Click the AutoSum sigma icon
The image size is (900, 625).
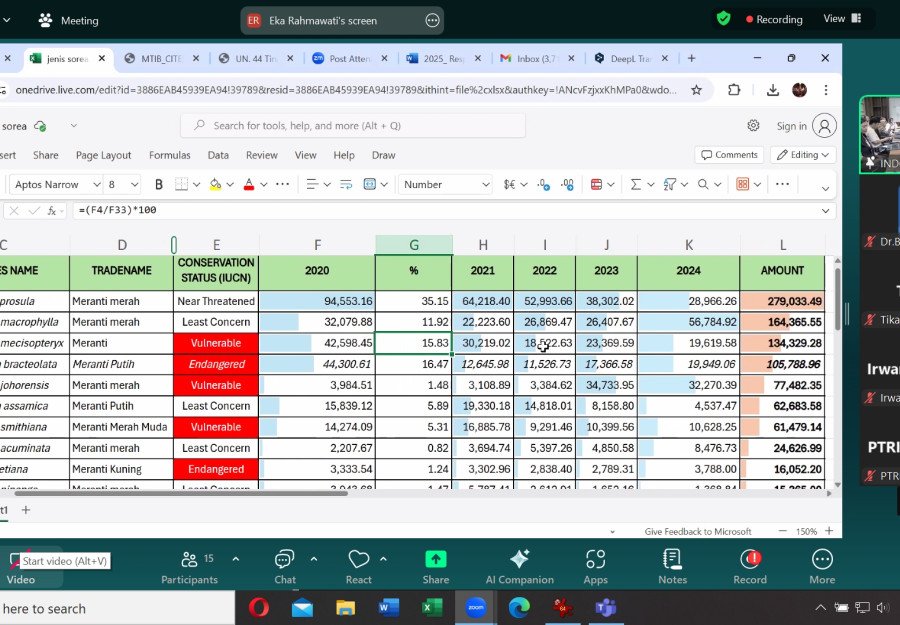635,184
